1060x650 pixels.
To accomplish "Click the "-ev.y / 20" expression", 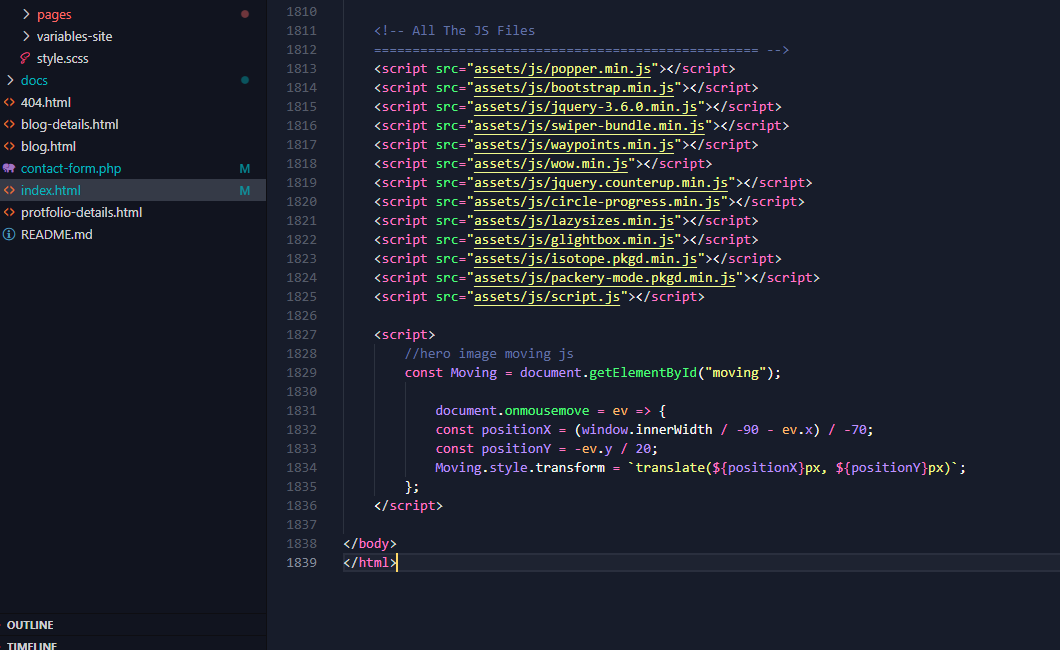I will 612,448.
